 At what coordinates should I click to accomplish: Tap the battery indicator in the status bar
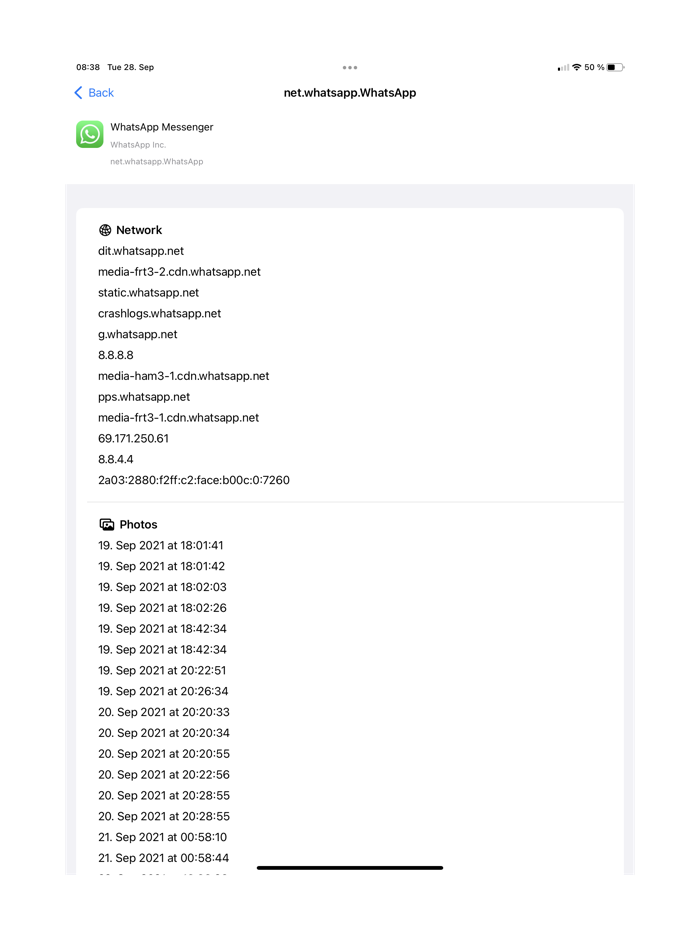[x=617, y=67]
